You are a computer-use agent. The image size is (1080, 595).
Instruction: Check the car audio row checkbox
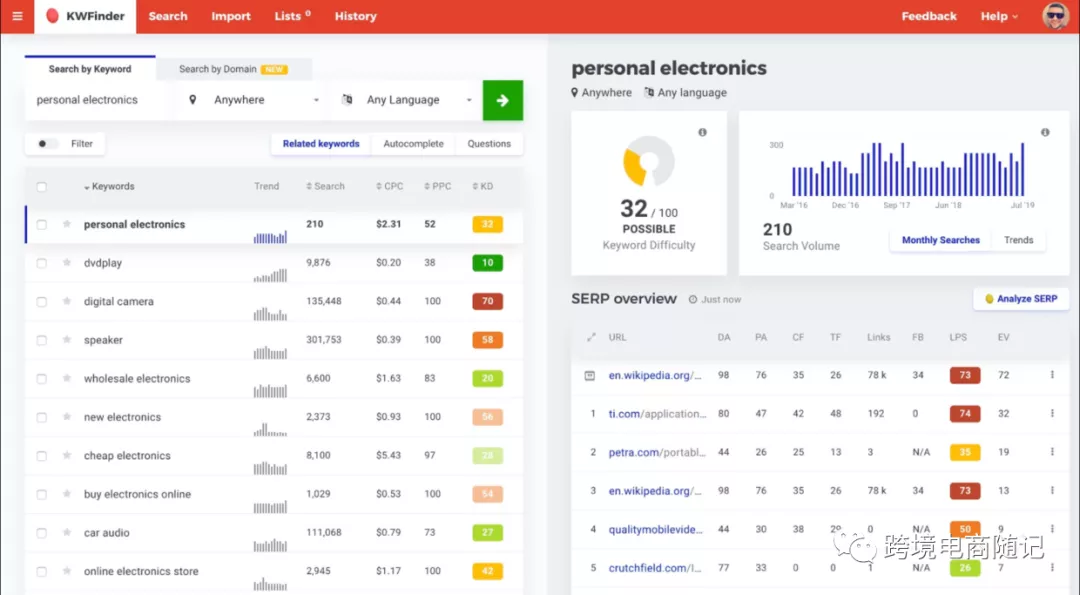click(x=42, y=533)
